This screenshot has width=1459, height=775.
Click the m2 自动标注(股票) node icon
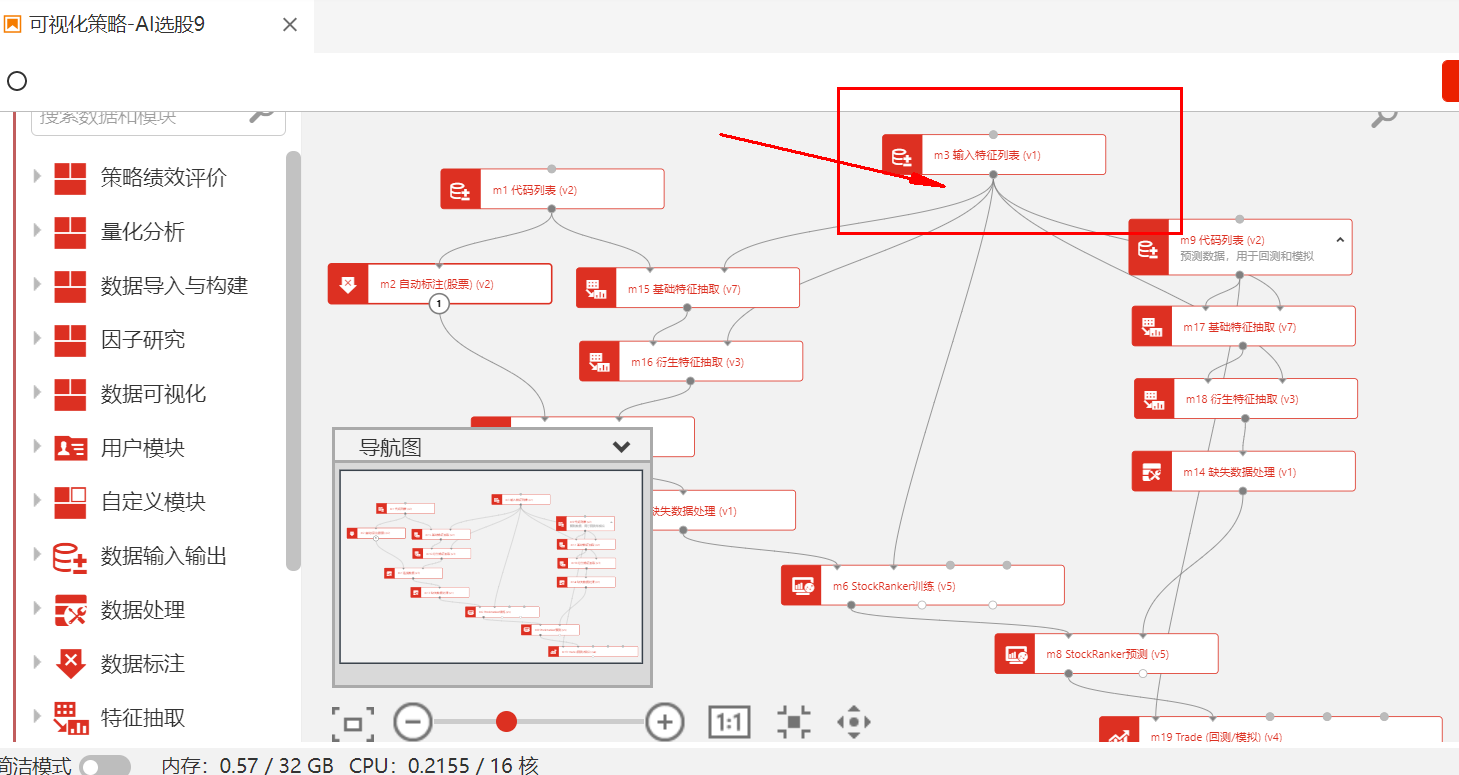[x=348, y=284]
